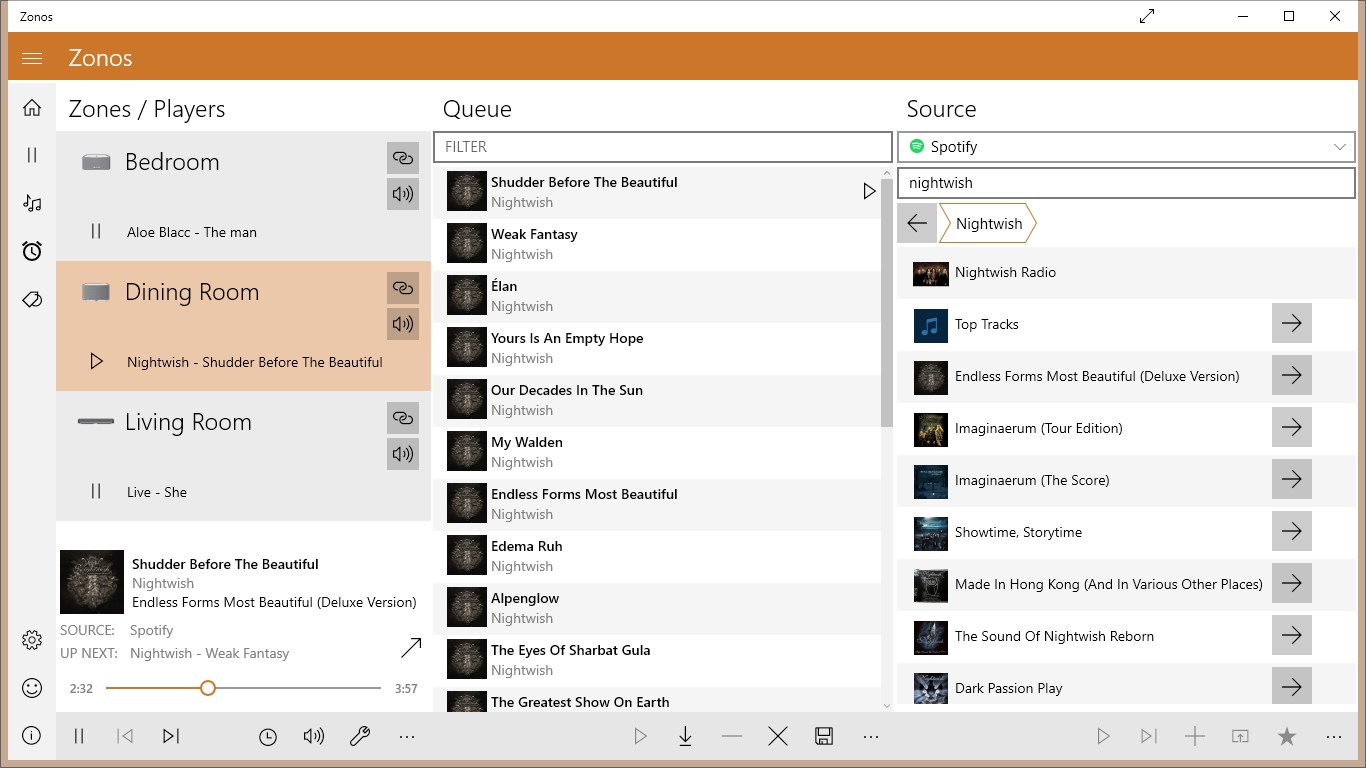
Task: Click the link/group icon for Dining Room
Action: point(403,288)
